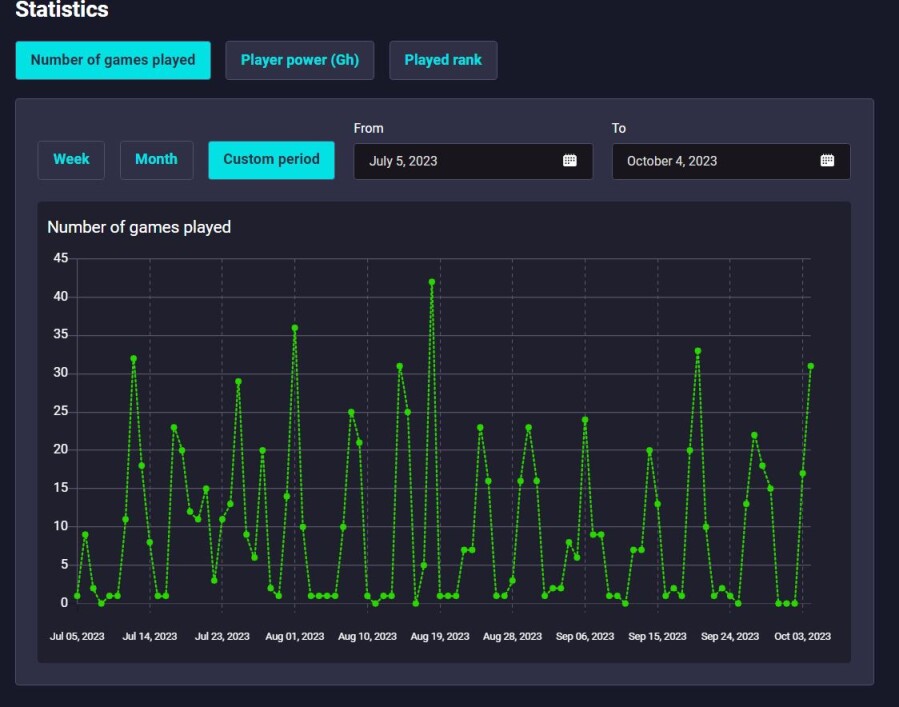Screen dimensions: 899x707
Task: Click the From date field July 5, 2023
Action: [x=473, y=161]
